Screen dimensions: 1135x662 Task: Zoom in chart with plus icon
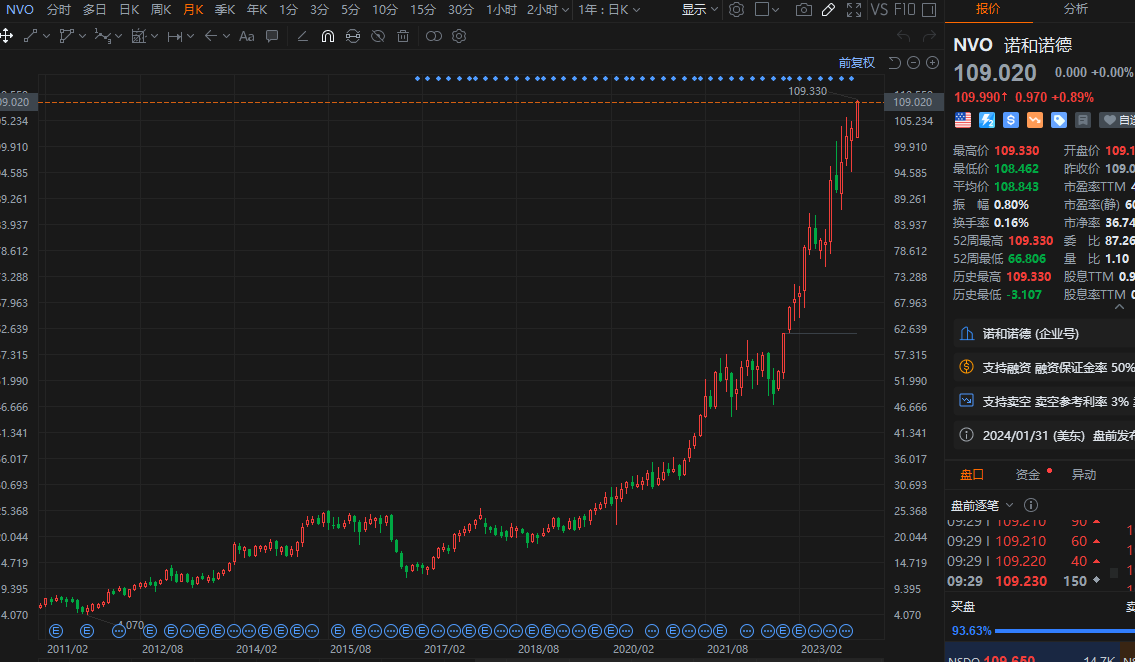point(932,62)
